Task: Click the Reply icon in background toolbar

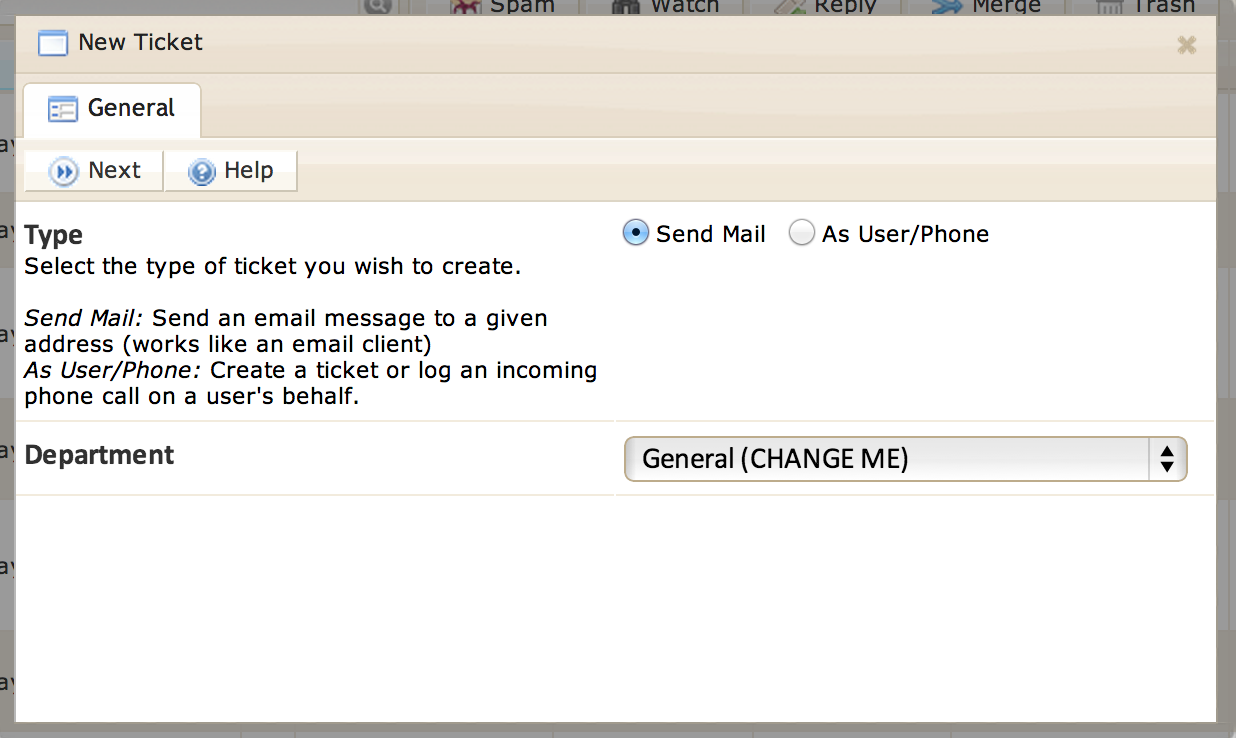Action: (x=787, y=6)
